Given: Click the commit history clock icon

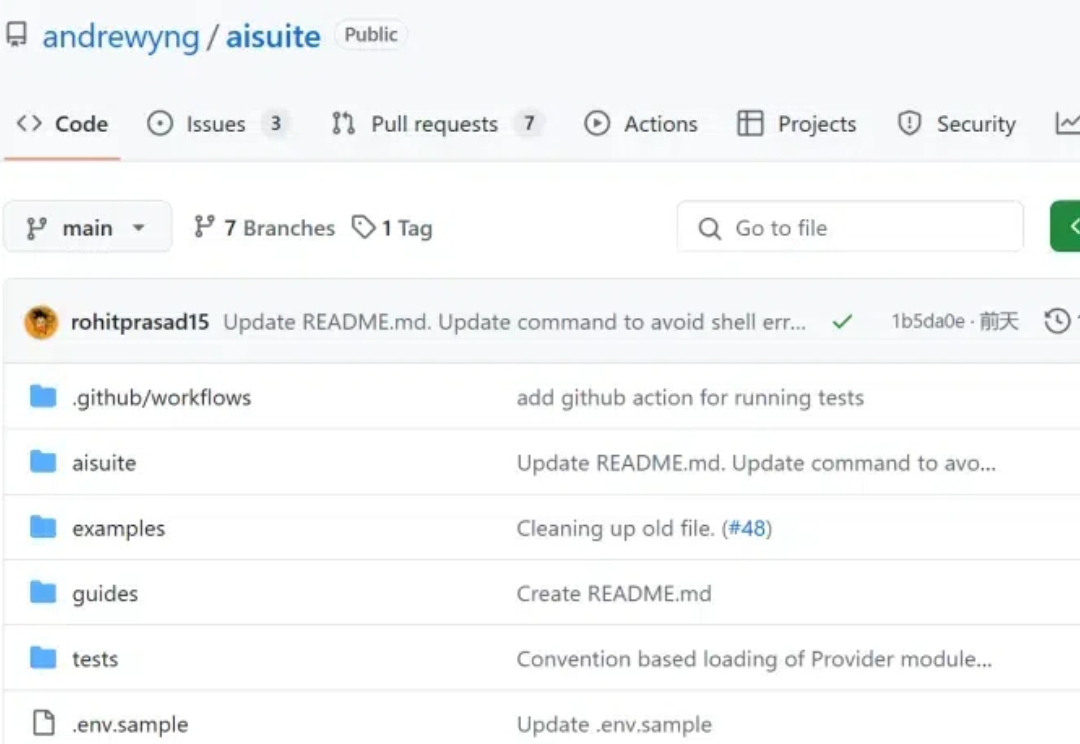Looking at the screenshot, I should pos(1057,322).
